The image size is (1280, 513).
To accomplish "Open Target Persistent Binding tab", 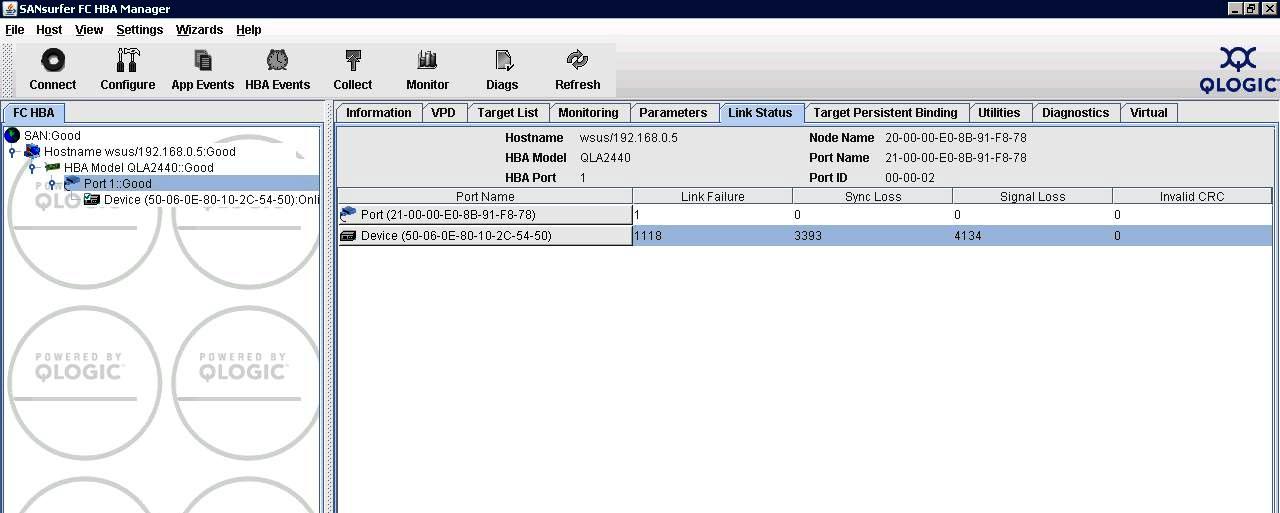I will (x=885, y=113).
